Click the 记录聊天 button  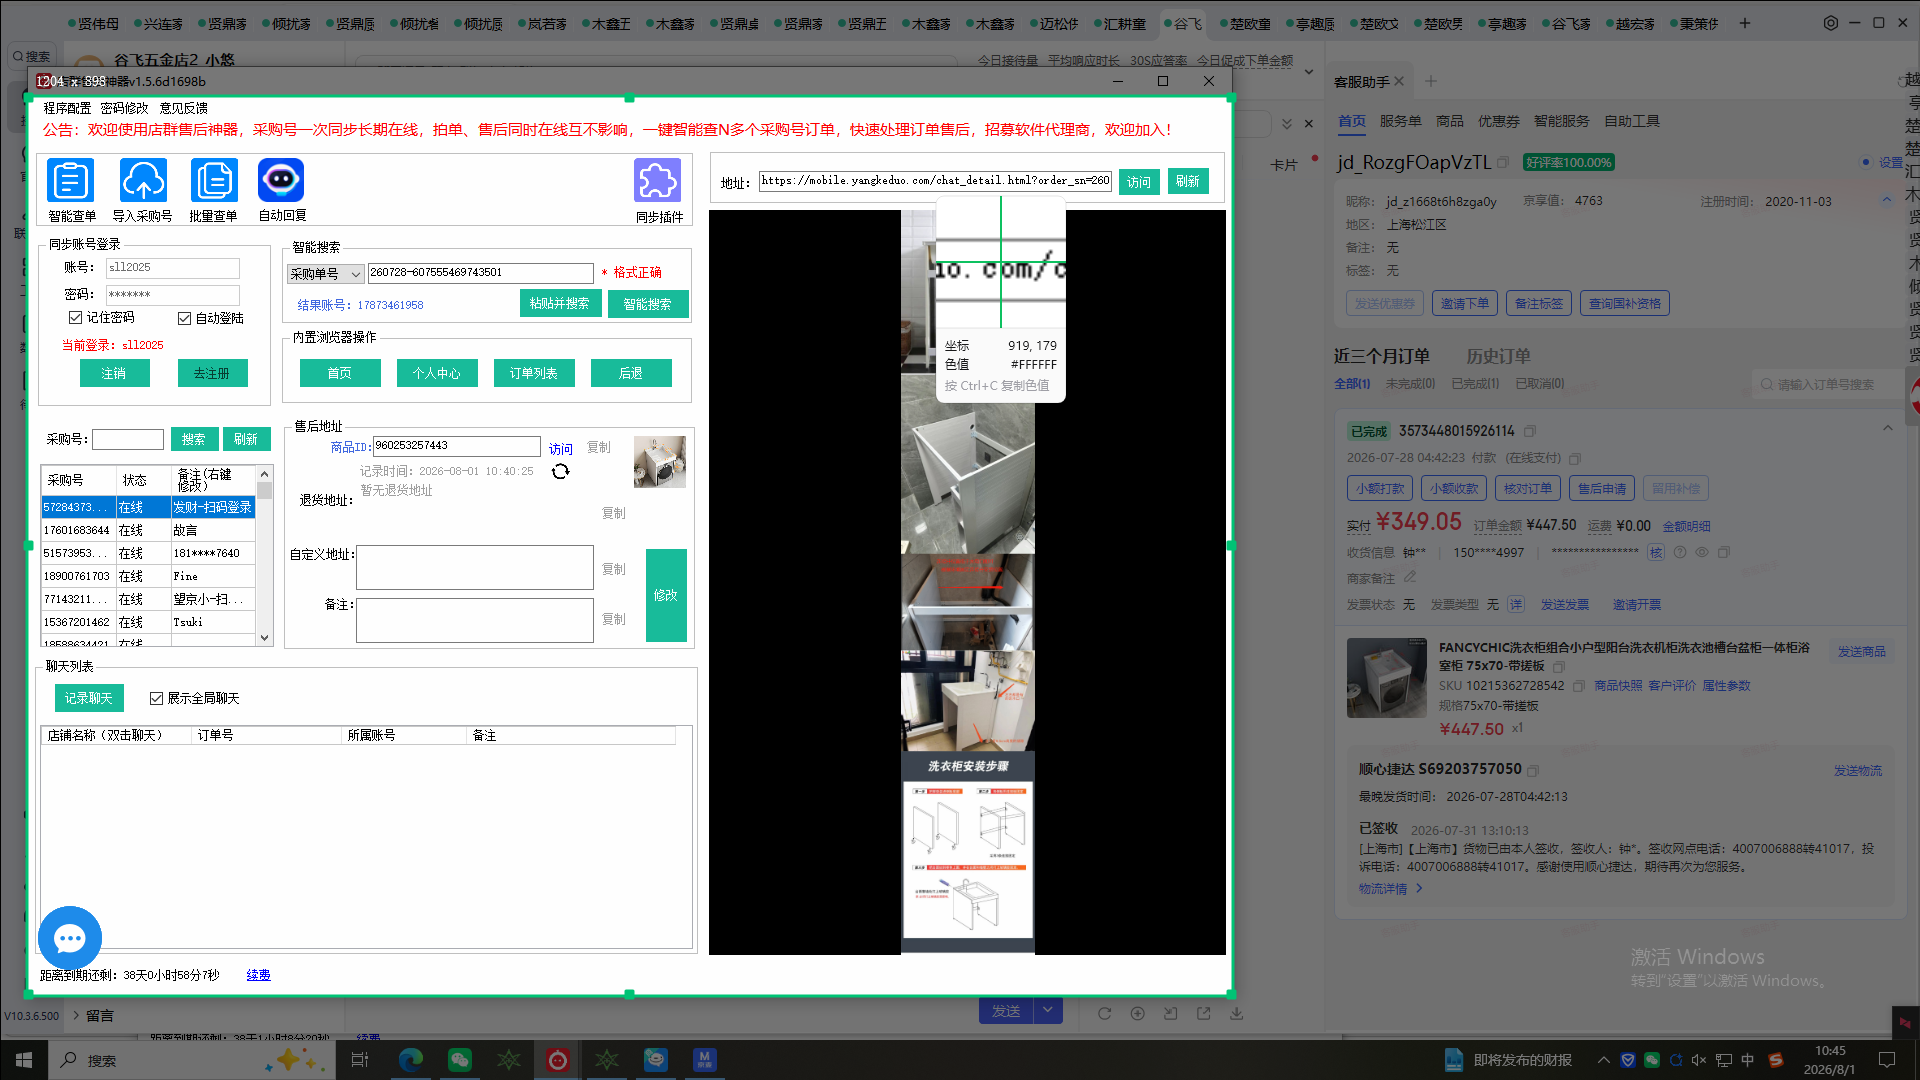point(89,698)
